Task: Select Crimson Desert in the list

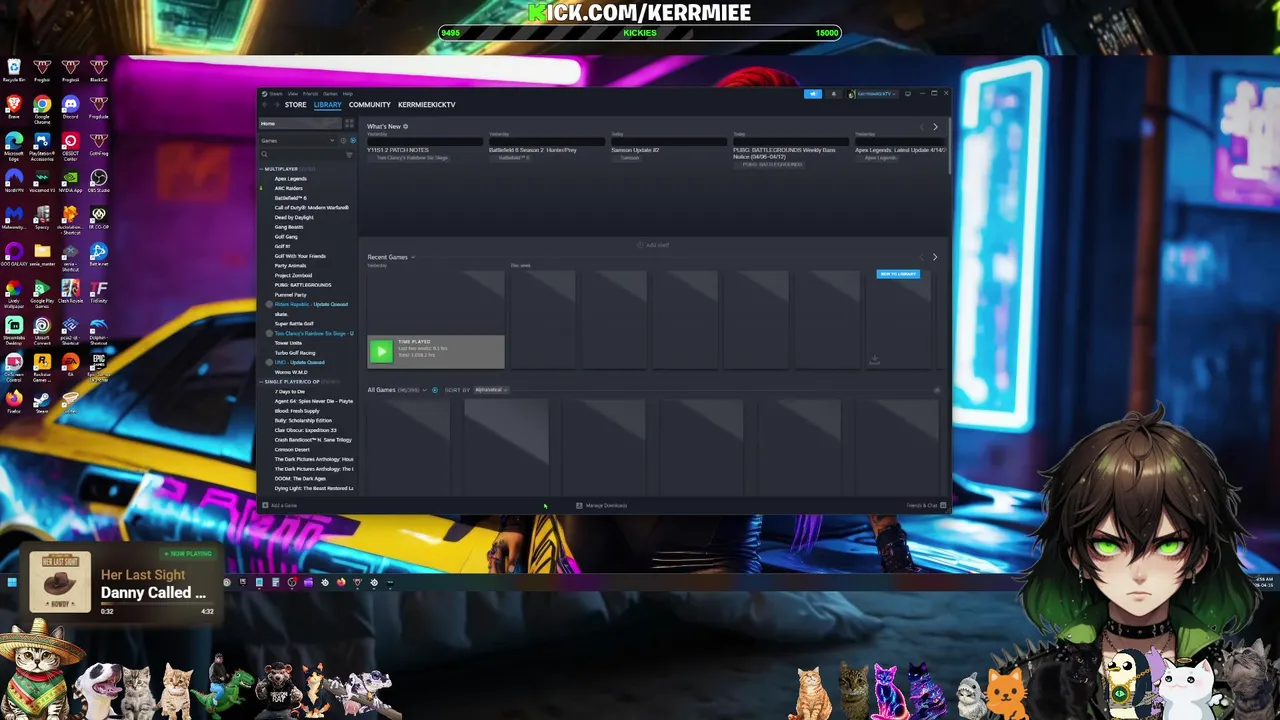Action: [292, 449]
